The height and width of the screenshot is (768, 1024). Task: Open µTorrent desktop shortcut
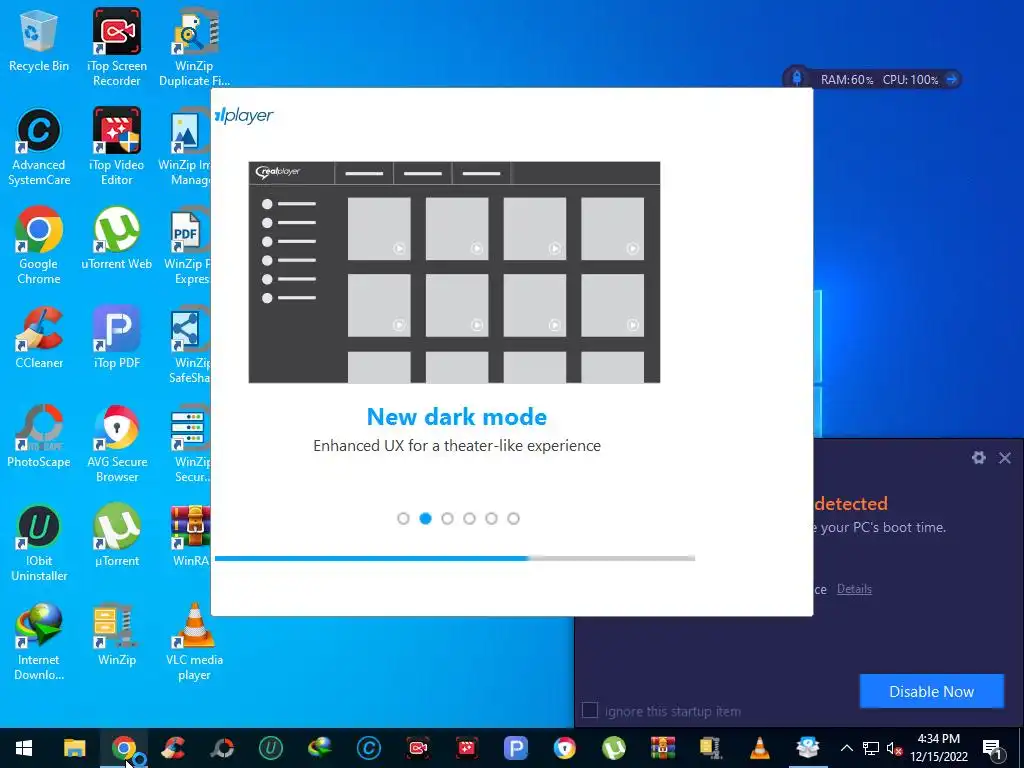tap(116, 536)
